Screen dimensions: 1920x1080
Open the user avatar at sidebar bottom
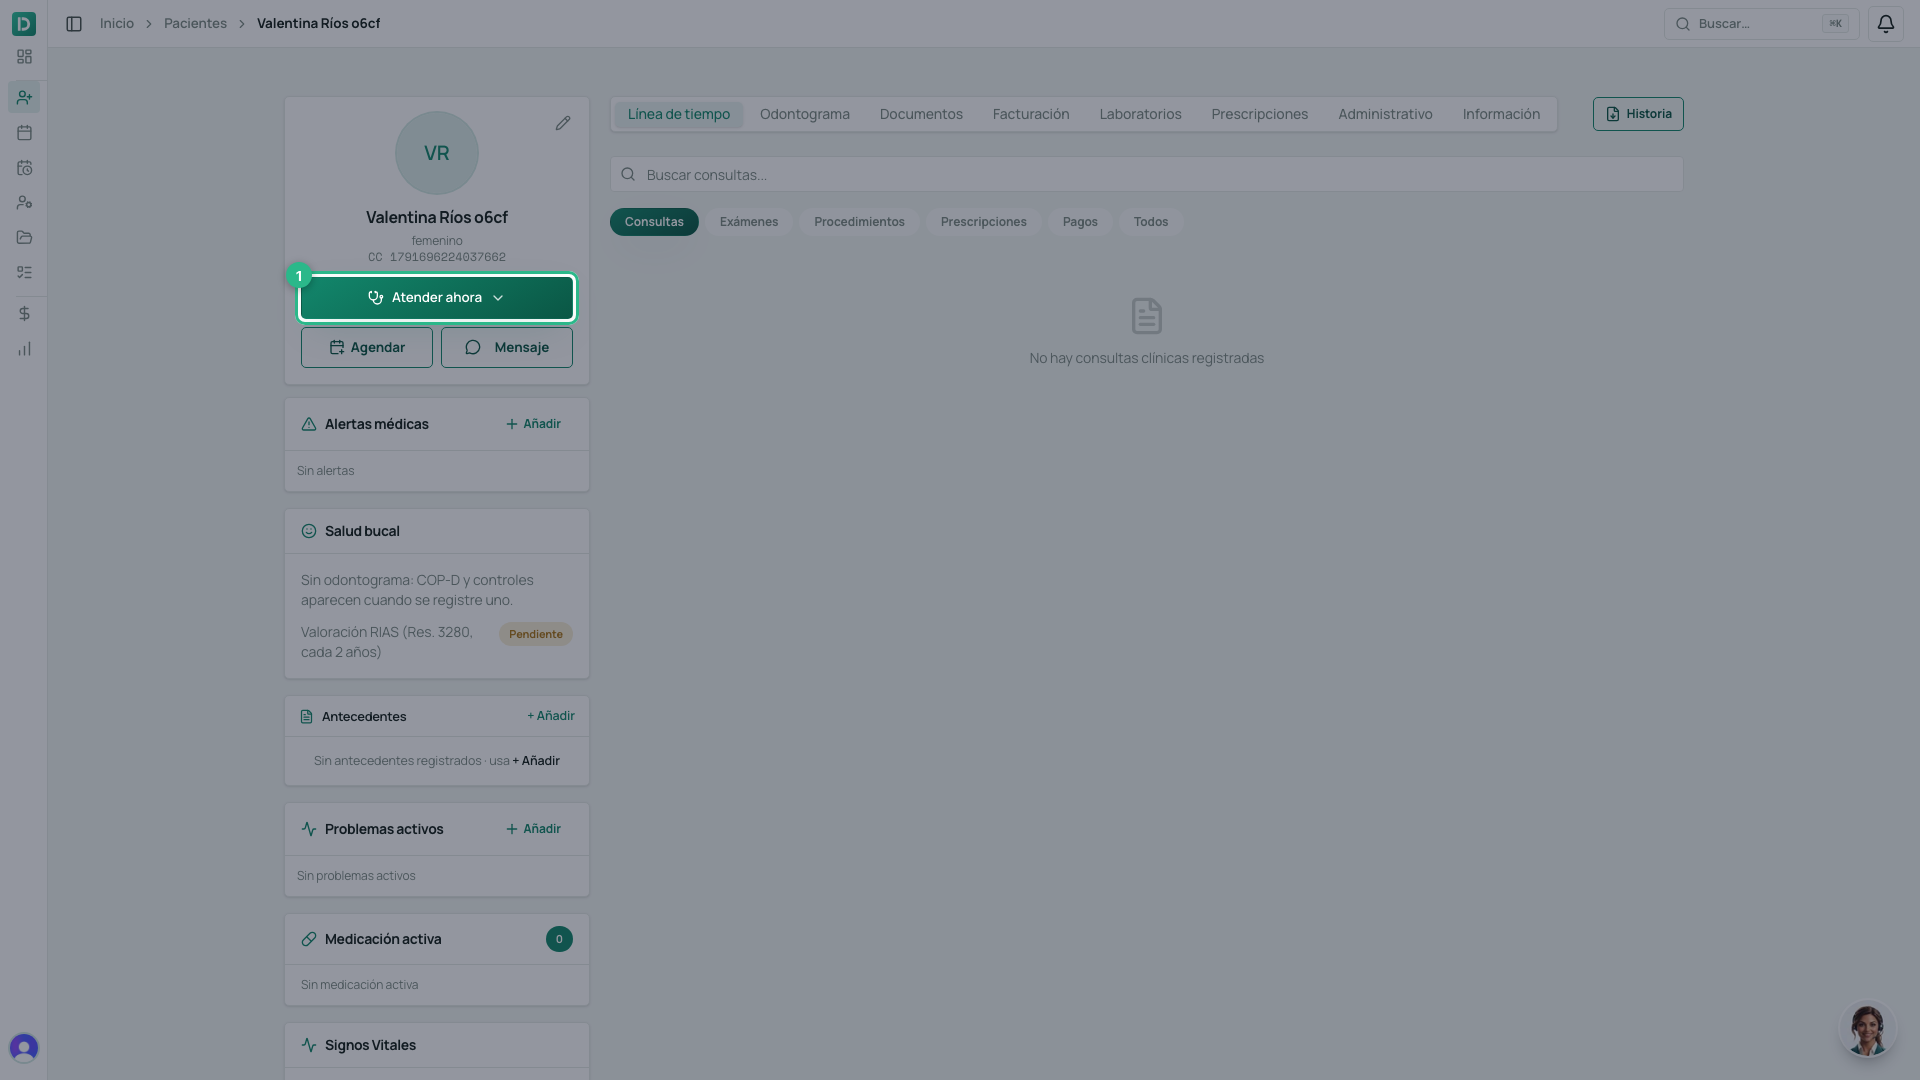[24, 1047]
